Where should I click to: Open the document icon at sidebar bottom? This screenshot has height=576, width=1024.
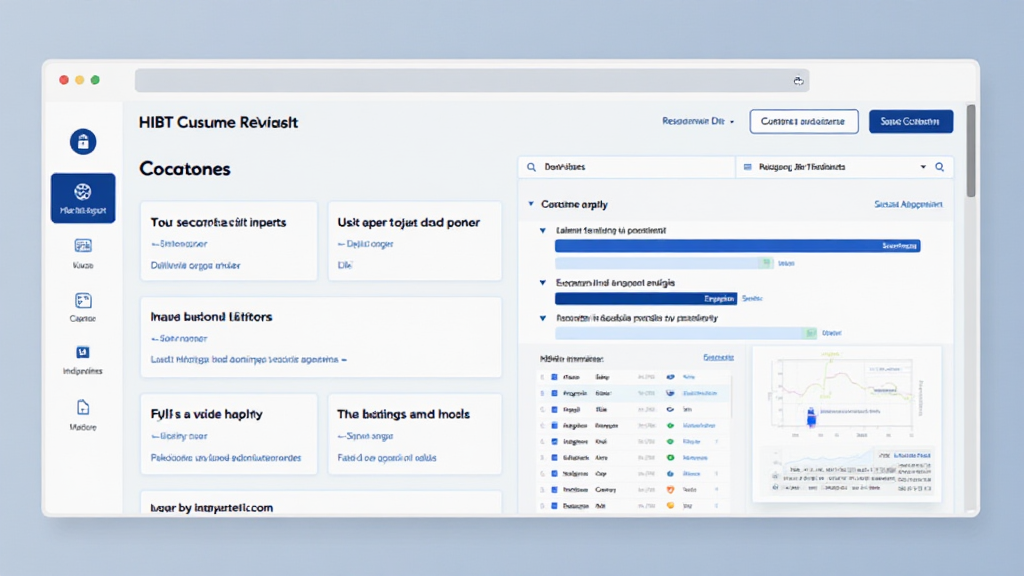click(x=83, y=407)
